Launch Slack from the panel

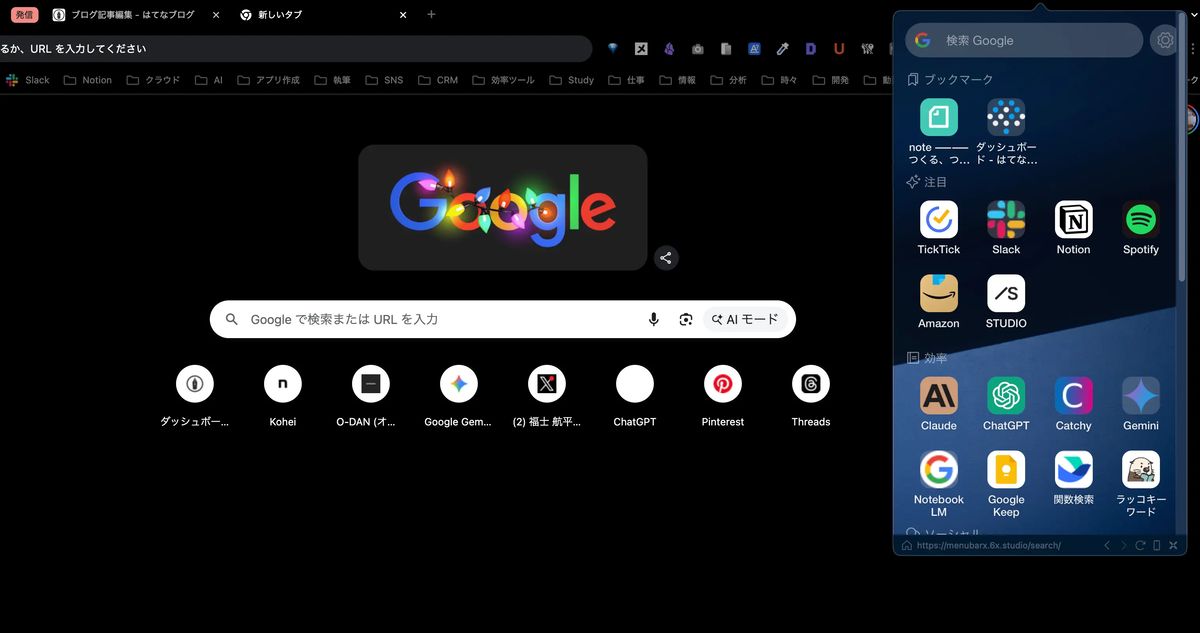1006,220
